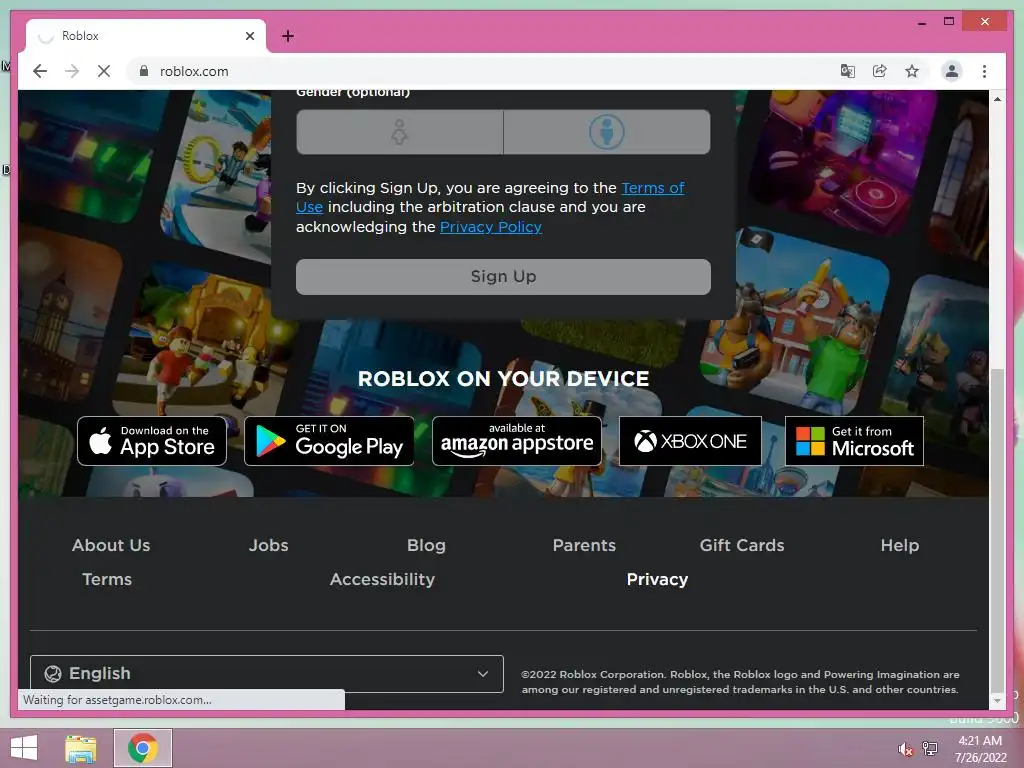
Task: Open a new browser tab
Action: tap(287, 36)
